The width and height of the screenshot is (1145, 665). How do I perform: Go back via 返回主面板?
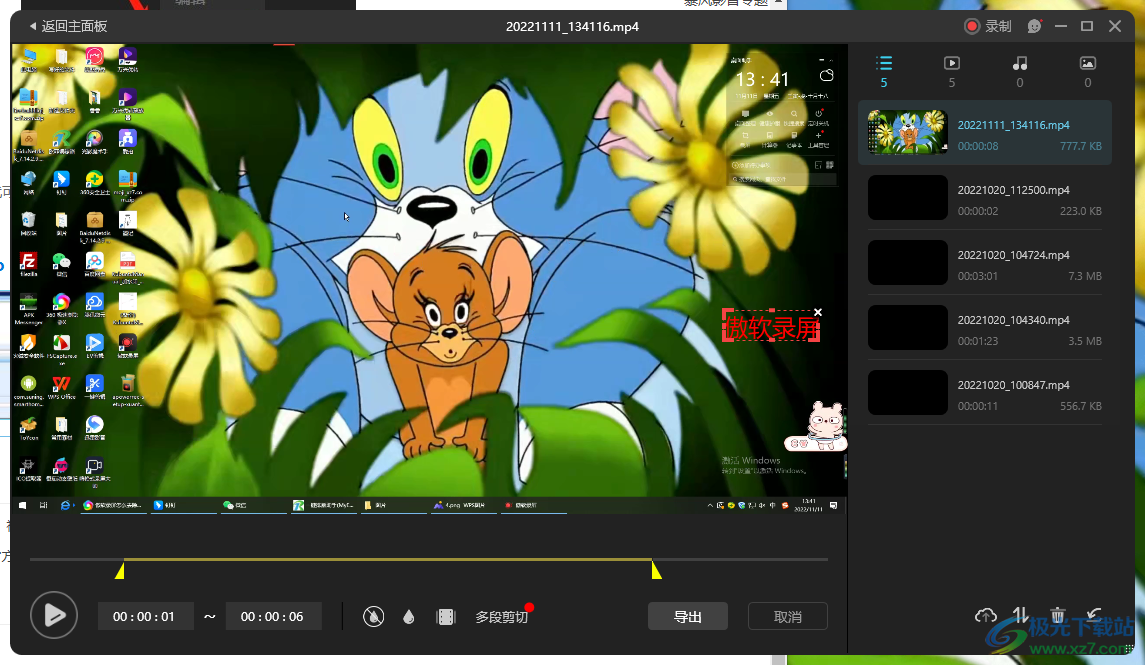pyautogui.click(x=68, y=26)
